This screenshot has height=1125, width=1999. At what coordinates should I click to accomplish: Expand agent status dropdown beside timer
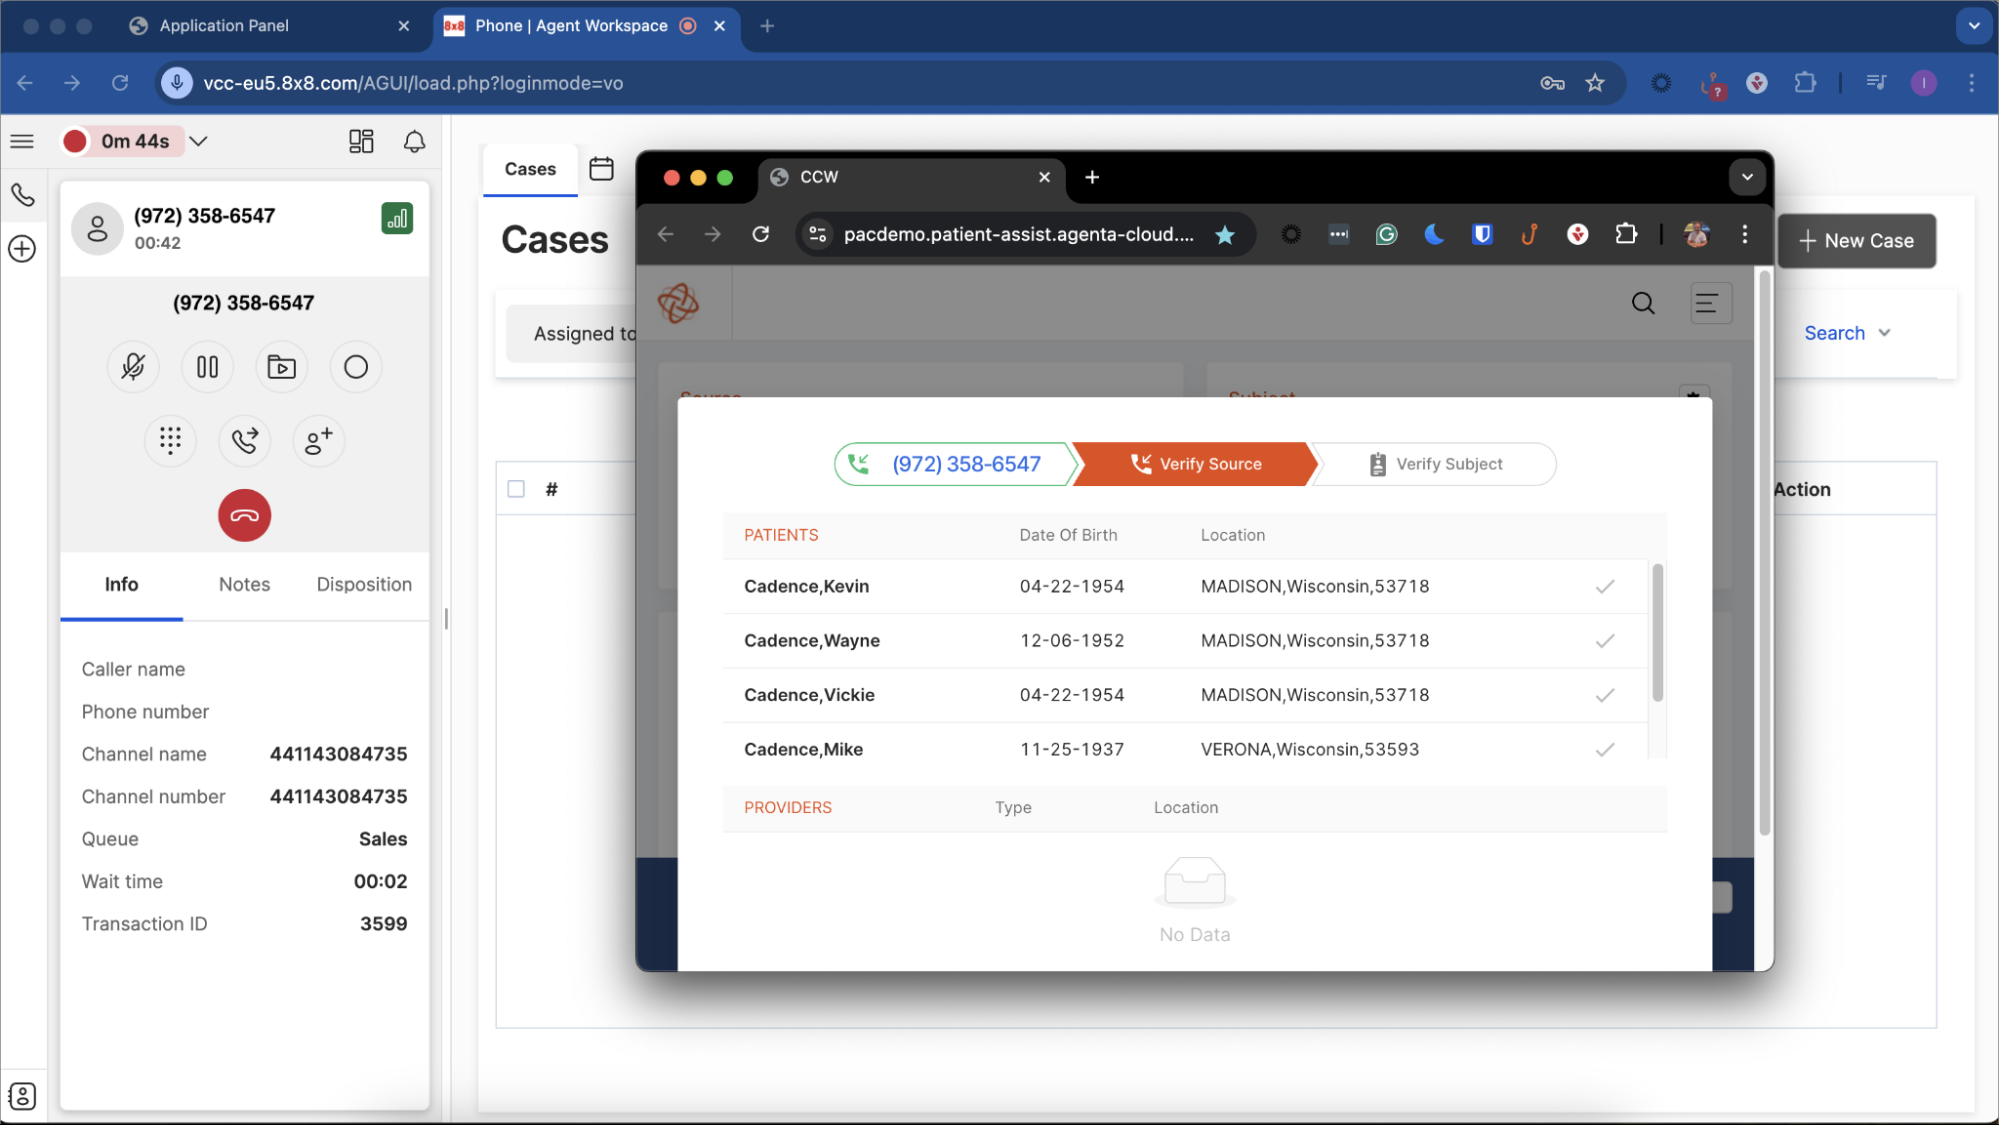coord(199,141)
